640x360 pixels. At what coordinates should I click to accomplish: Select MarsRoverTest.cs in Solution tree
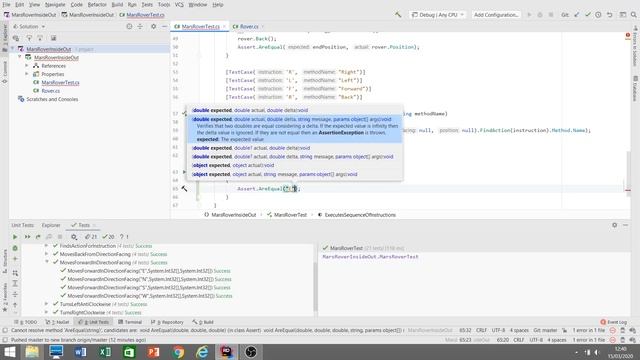click(x=60, y=82)
